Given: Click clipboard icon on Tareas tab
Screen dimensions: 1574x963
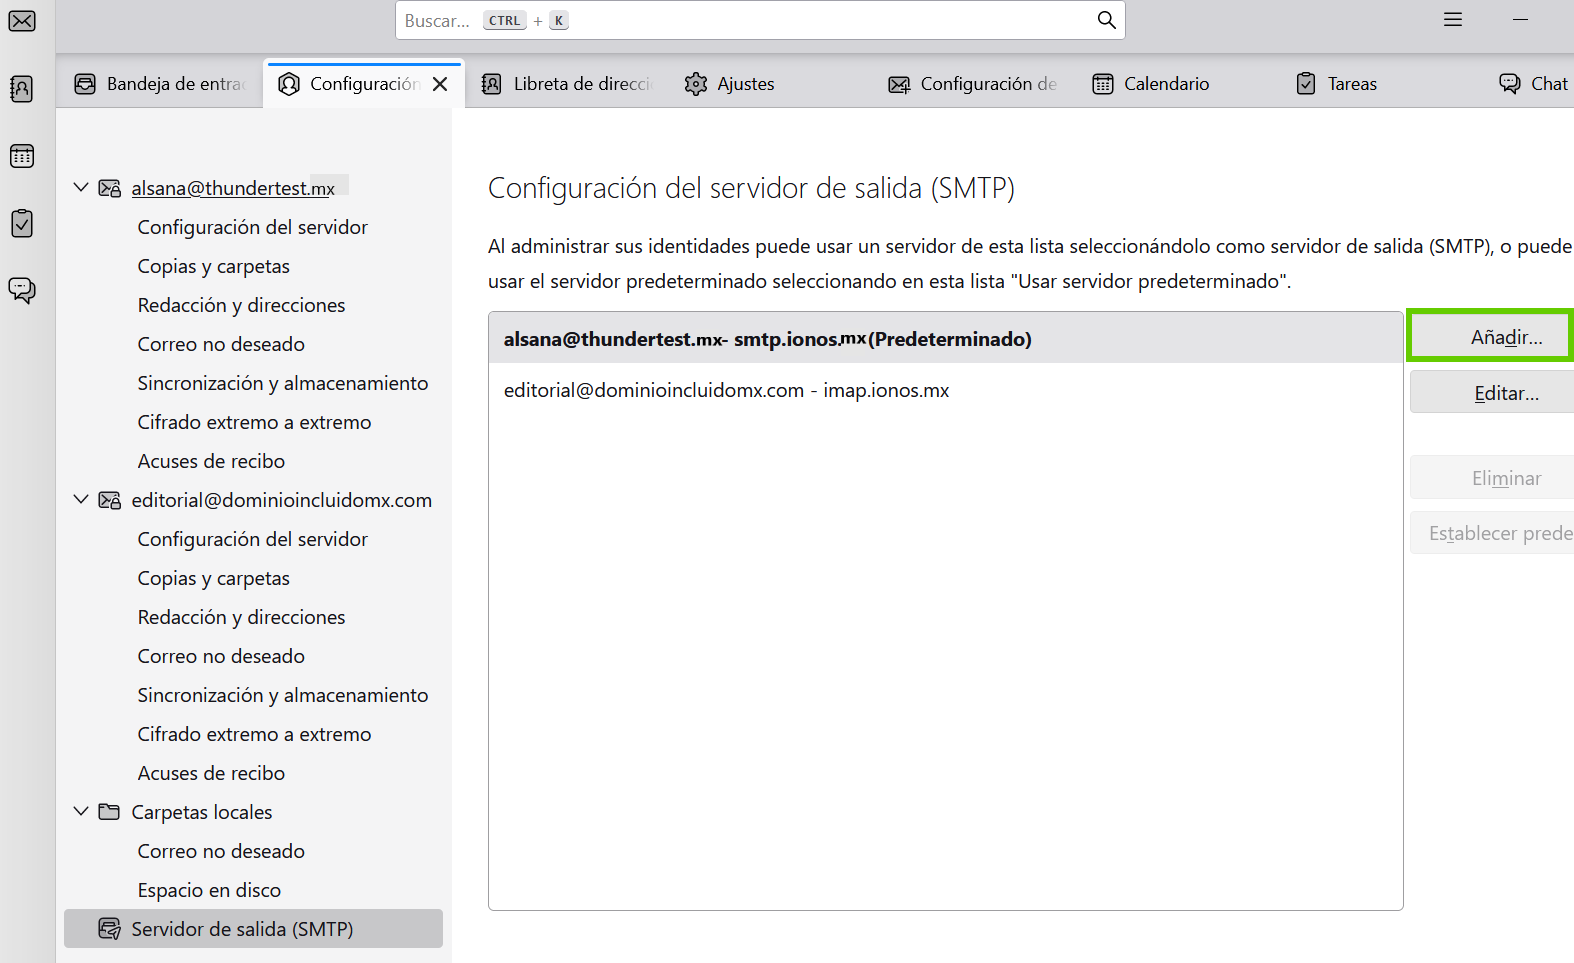Looking at the screenshot, I should click(1306, 84).
